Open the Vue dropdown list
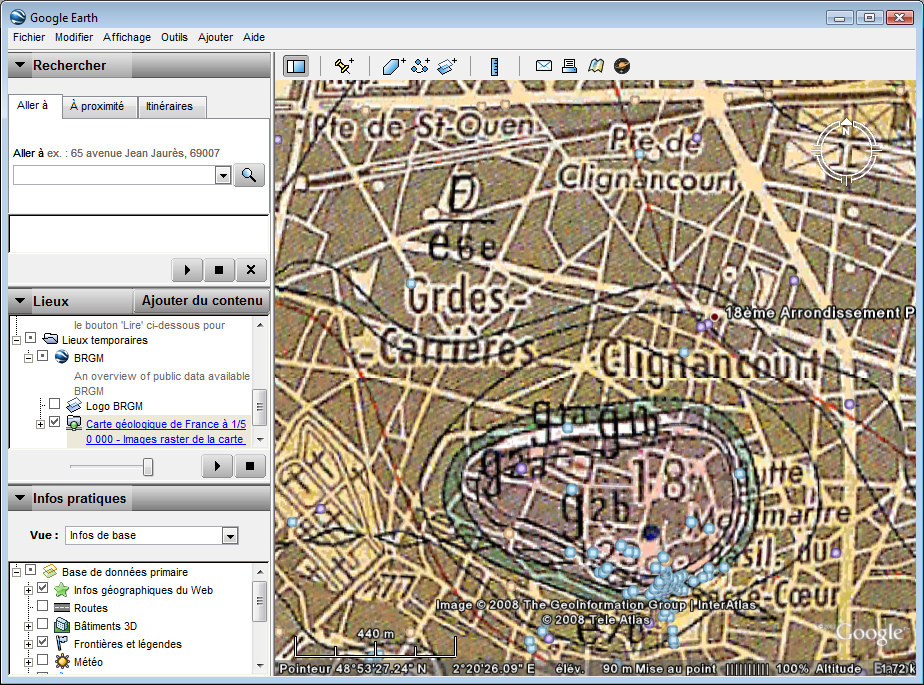Viewport: 924px width, 685px height. [230, 536]
